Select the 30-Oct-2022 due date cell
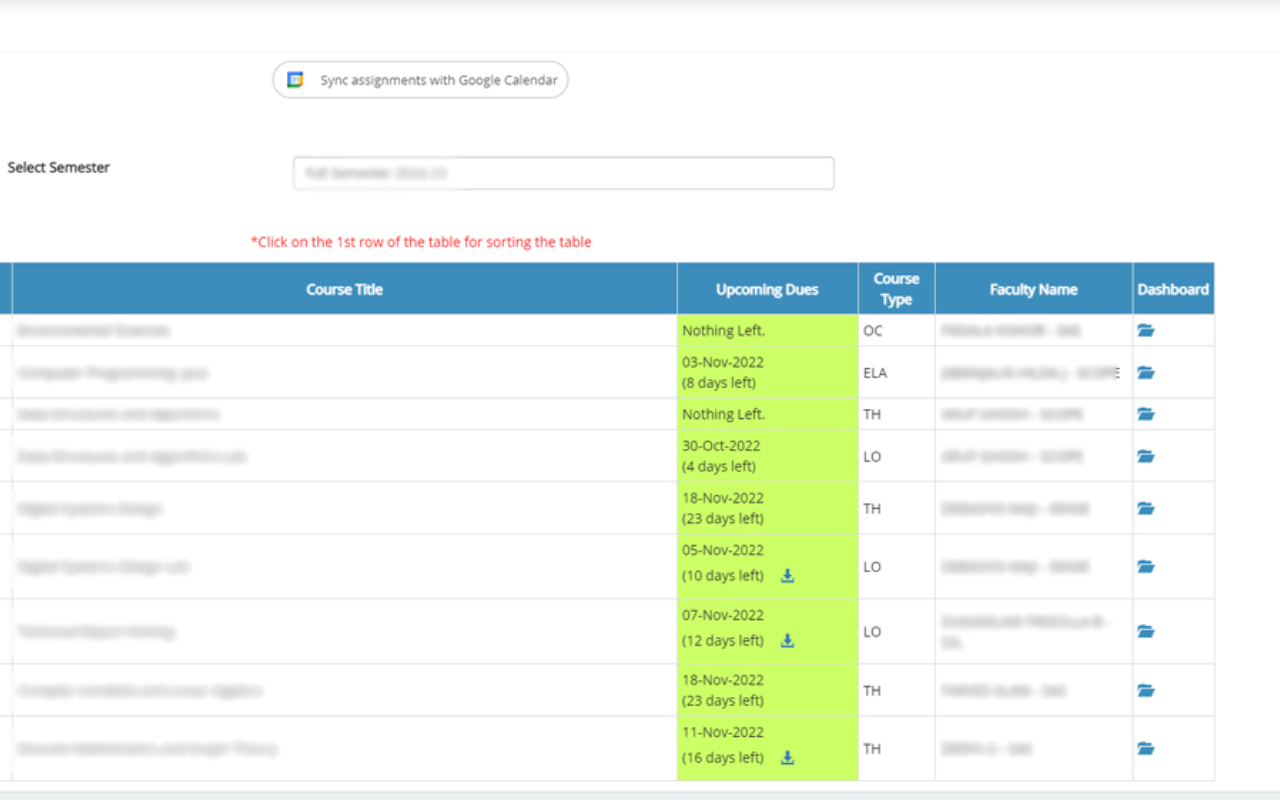Viewport: 1280px width, 800px height. tap(767, 456)
